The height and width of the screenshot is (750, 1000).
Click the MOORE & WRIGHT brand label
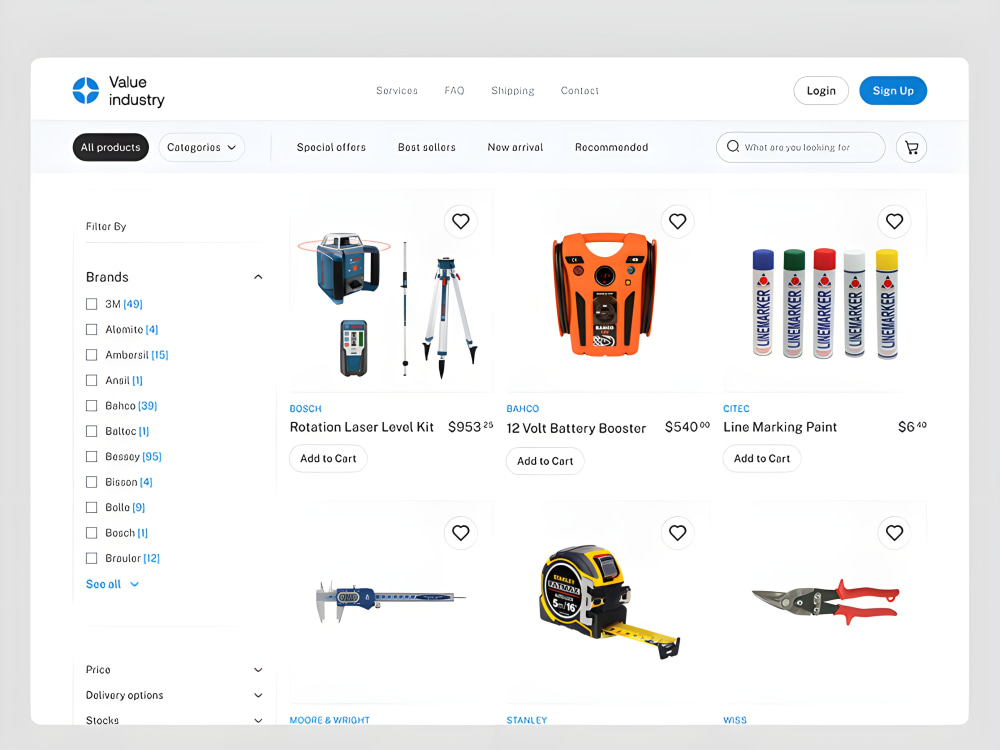(330, 720)
